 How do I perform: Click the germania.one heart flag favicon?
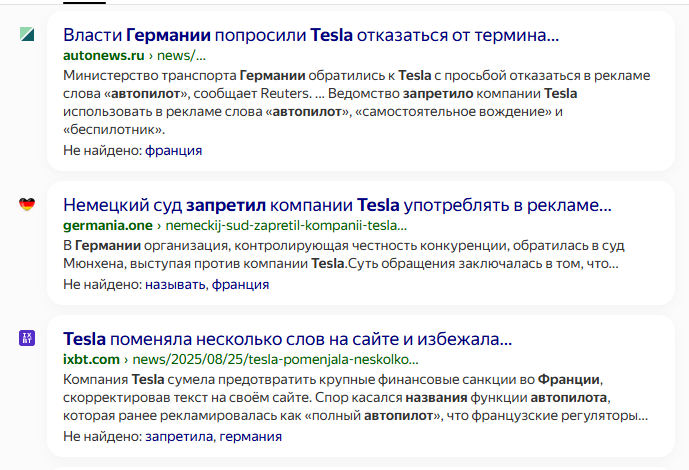[27, 205]
